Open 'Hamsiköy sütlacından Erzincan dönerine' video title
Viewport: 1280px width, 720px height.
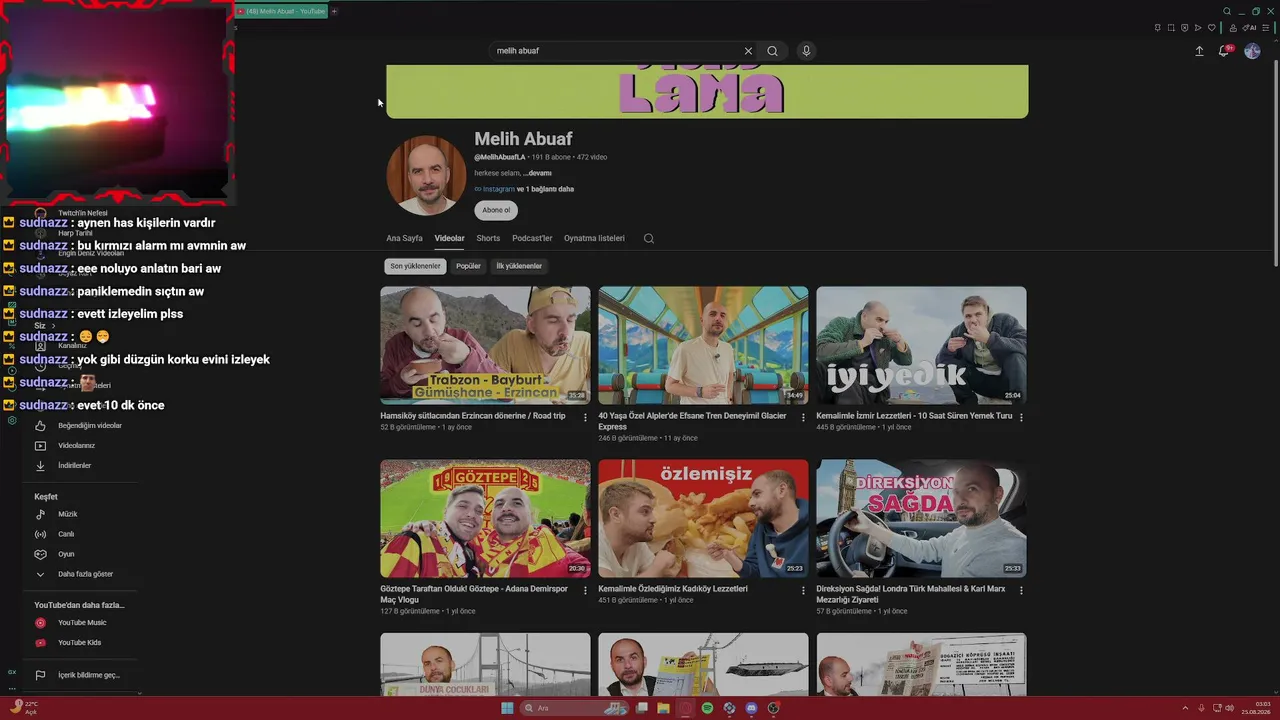(473, 416)
